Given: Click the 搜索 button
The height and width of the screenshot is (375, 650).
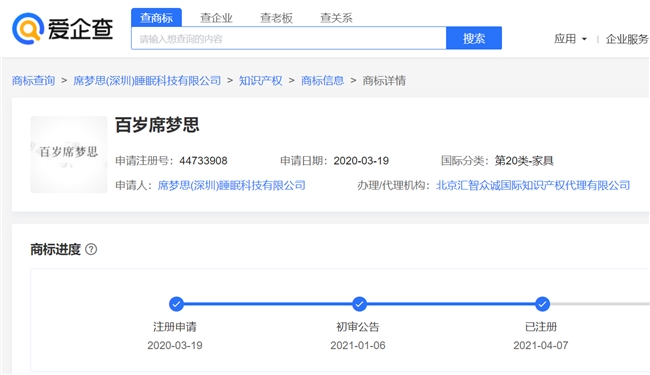Looking at the screenshot, I should point(474,38).
